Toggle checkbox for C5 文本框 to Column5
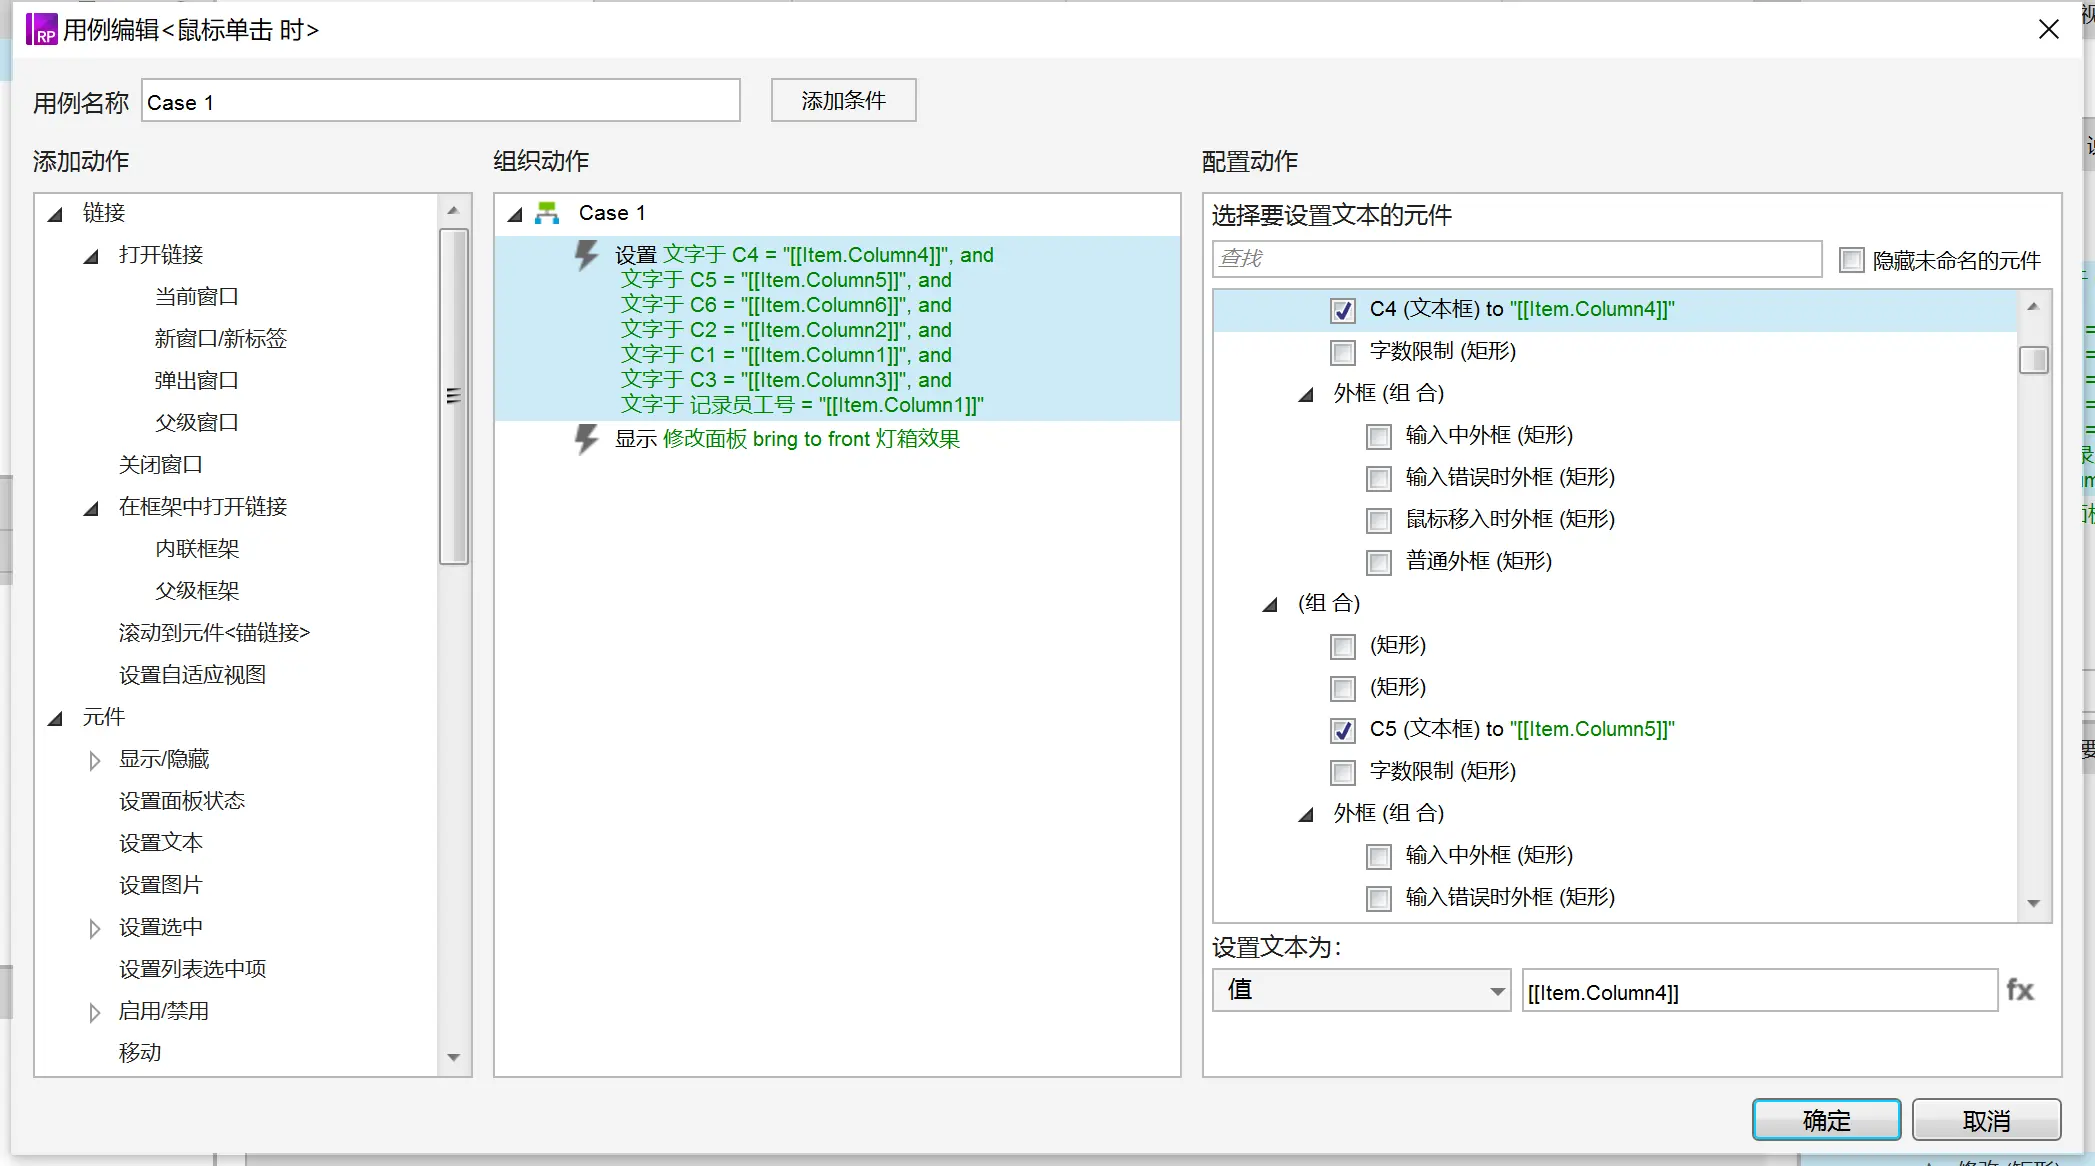The height and width of the screenshot is (1166, 2095). click(x=1344, y=729)
